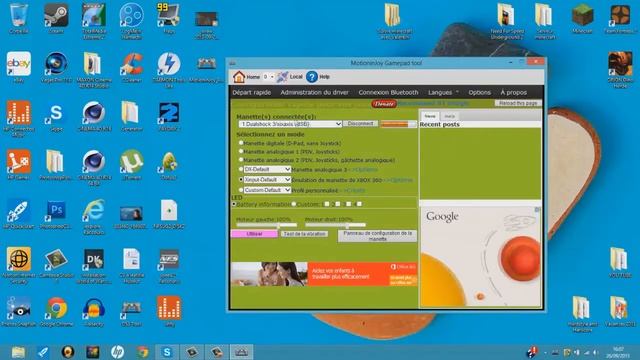Open Help via the blue question mark icon
This screenshot has height=360, width=640.
point(311,76)
